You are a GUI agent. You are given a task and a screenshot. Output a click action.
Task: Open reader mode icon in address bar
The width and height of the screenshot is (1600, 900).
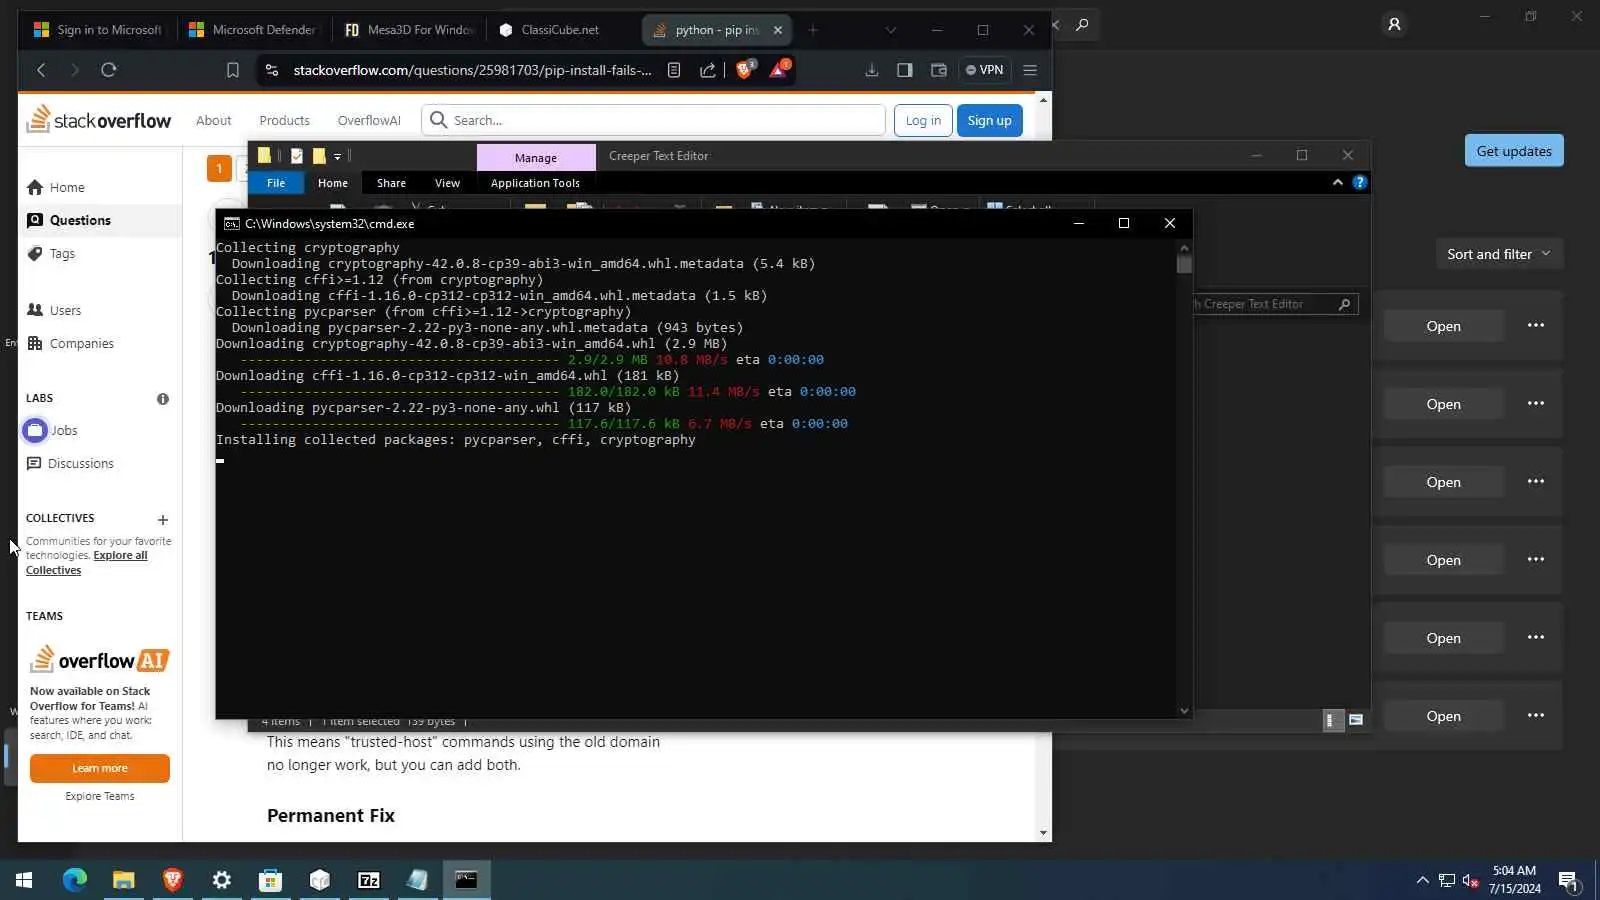click(674, 70)
